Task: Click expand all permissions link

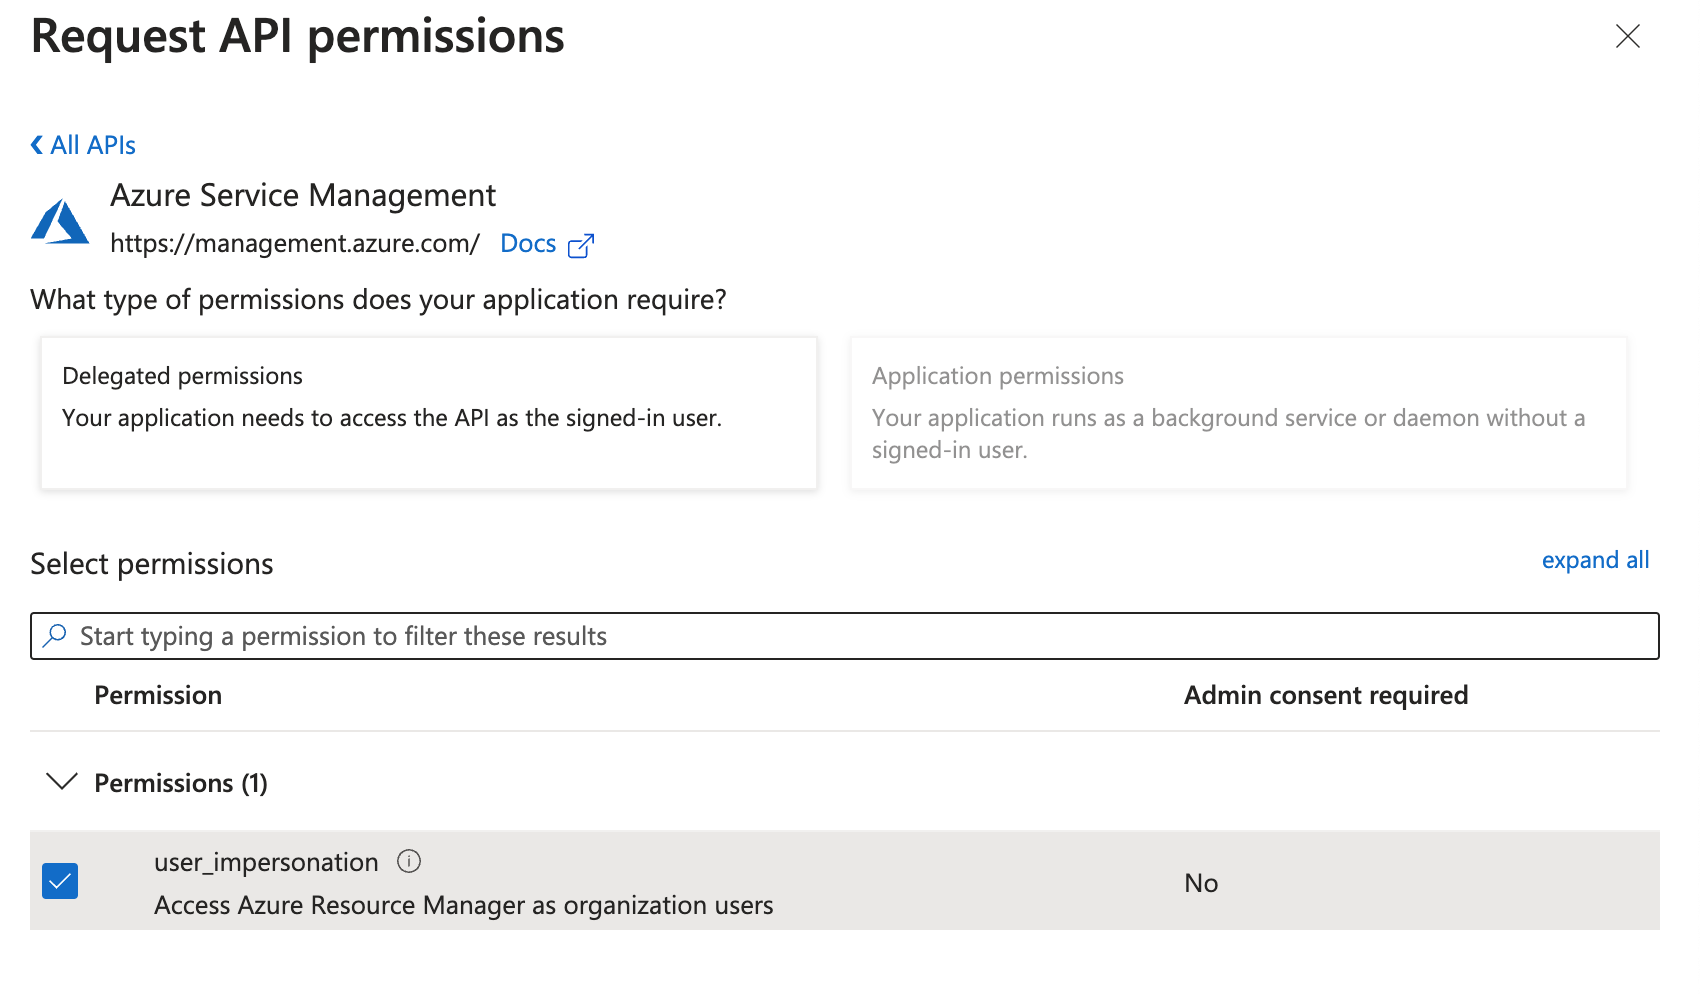Action: click(x=1594, y=560)
